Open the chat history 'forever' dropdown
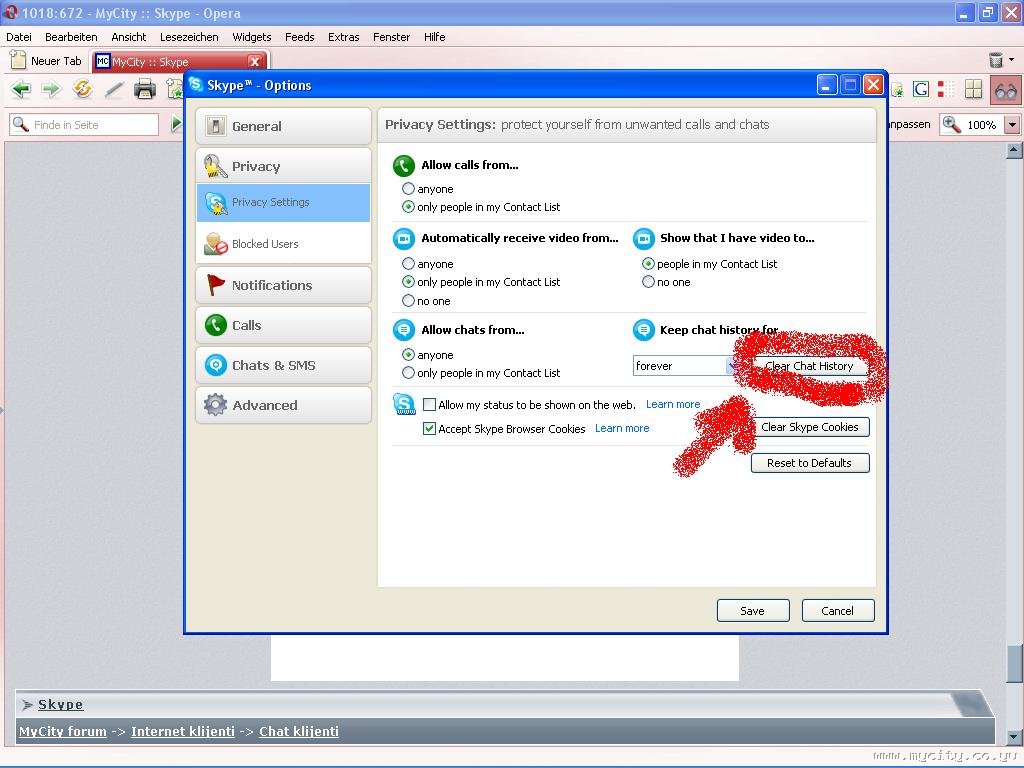1024x768 pixels. click(x=684, y=366)
